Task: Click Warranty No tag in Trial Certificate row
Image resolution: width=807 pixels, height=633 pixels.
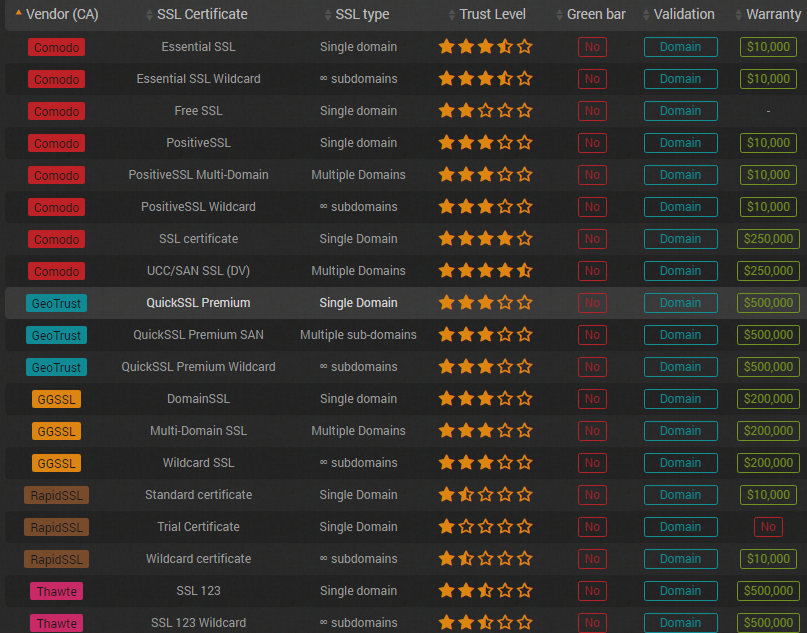Action: pyautogui.click(x=768, y=527)
